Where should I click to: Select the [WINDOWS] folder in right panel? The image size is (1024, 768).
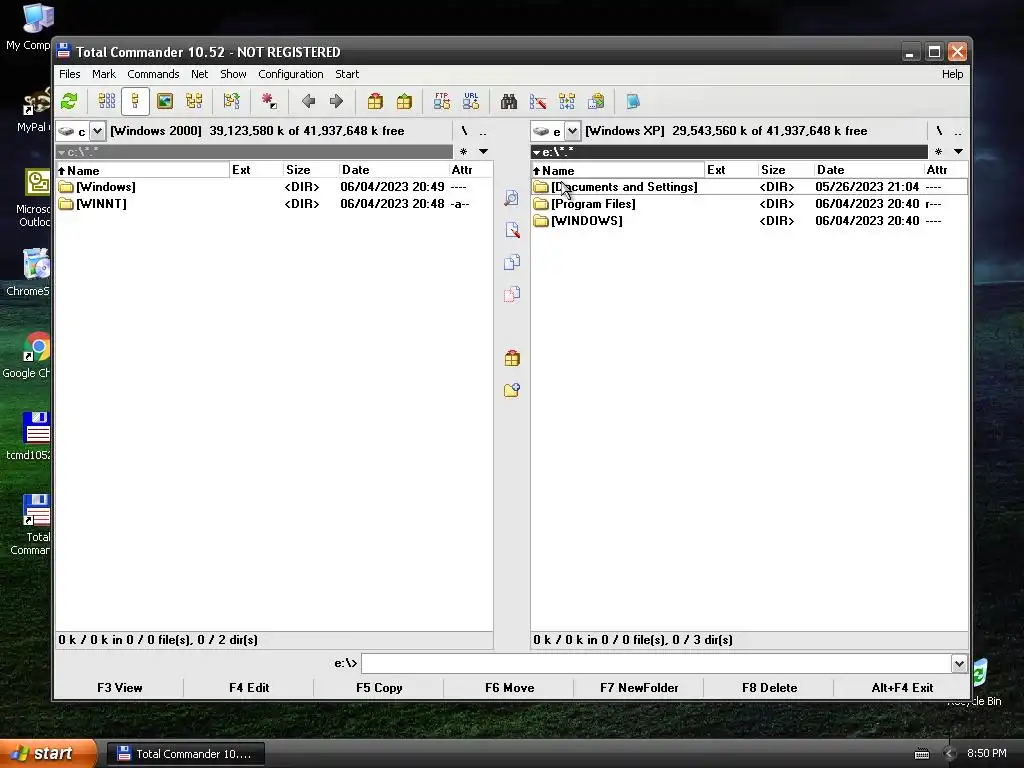(749, 221)
